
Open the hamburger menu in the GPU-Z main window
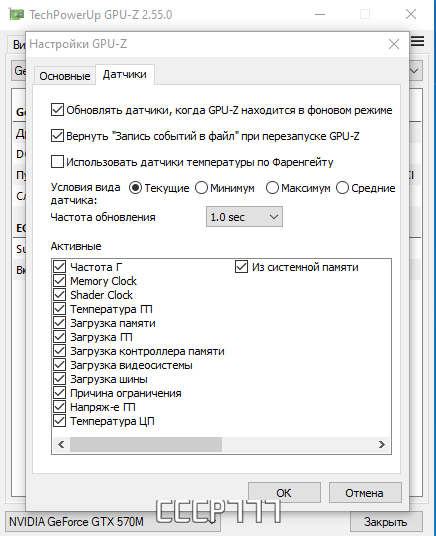(418, 41)
